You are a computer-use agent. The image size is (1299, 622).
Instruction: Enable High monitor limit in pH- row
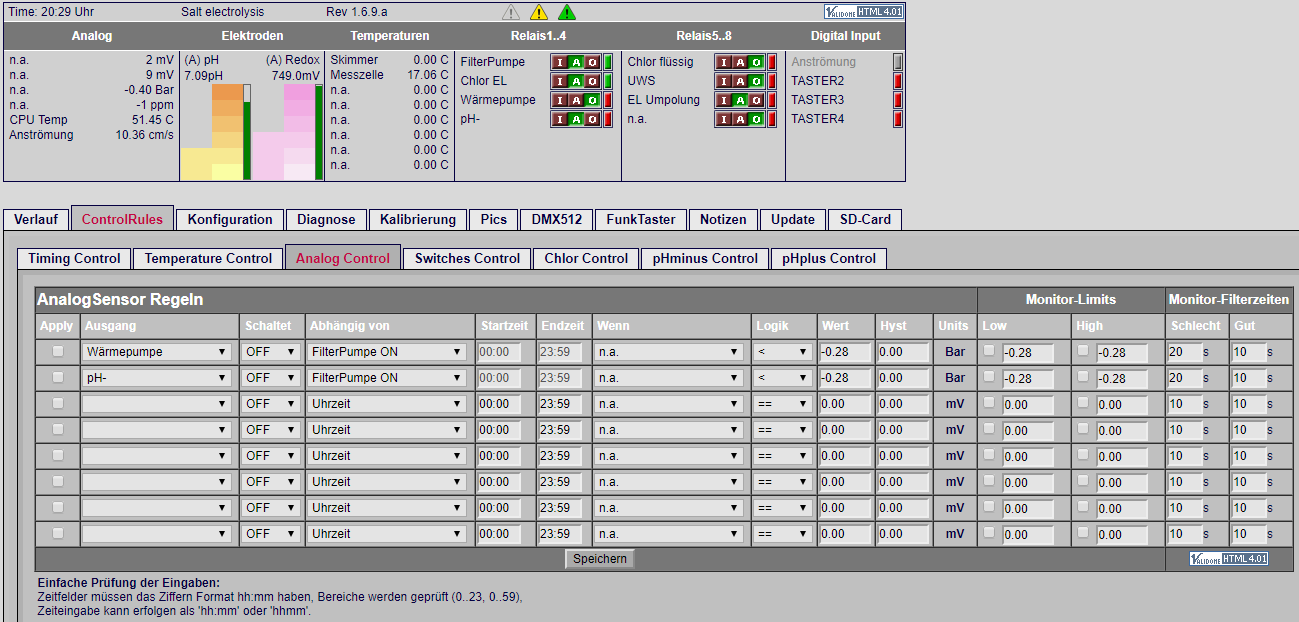point(1083,377)
